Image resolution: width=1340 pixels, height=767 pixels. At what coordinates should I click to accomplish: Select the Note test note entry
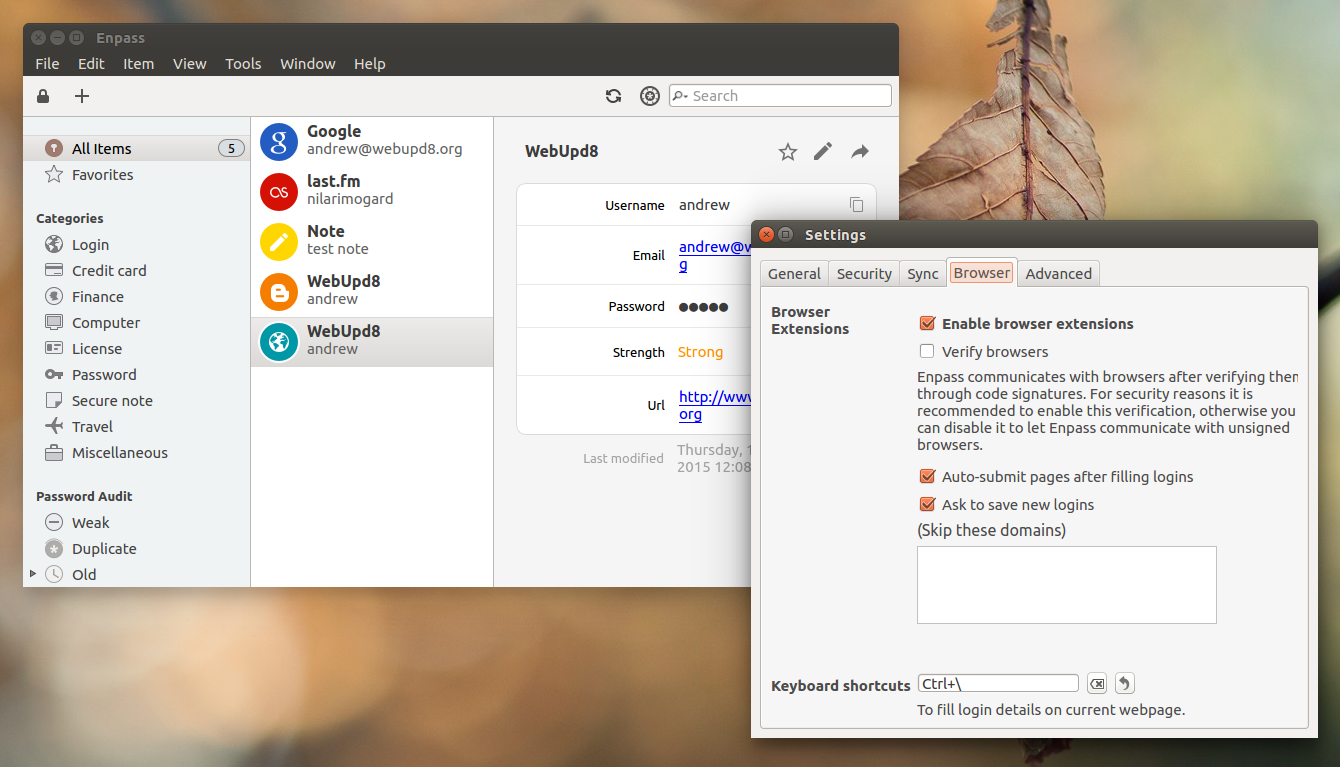(x=372, y=241)
